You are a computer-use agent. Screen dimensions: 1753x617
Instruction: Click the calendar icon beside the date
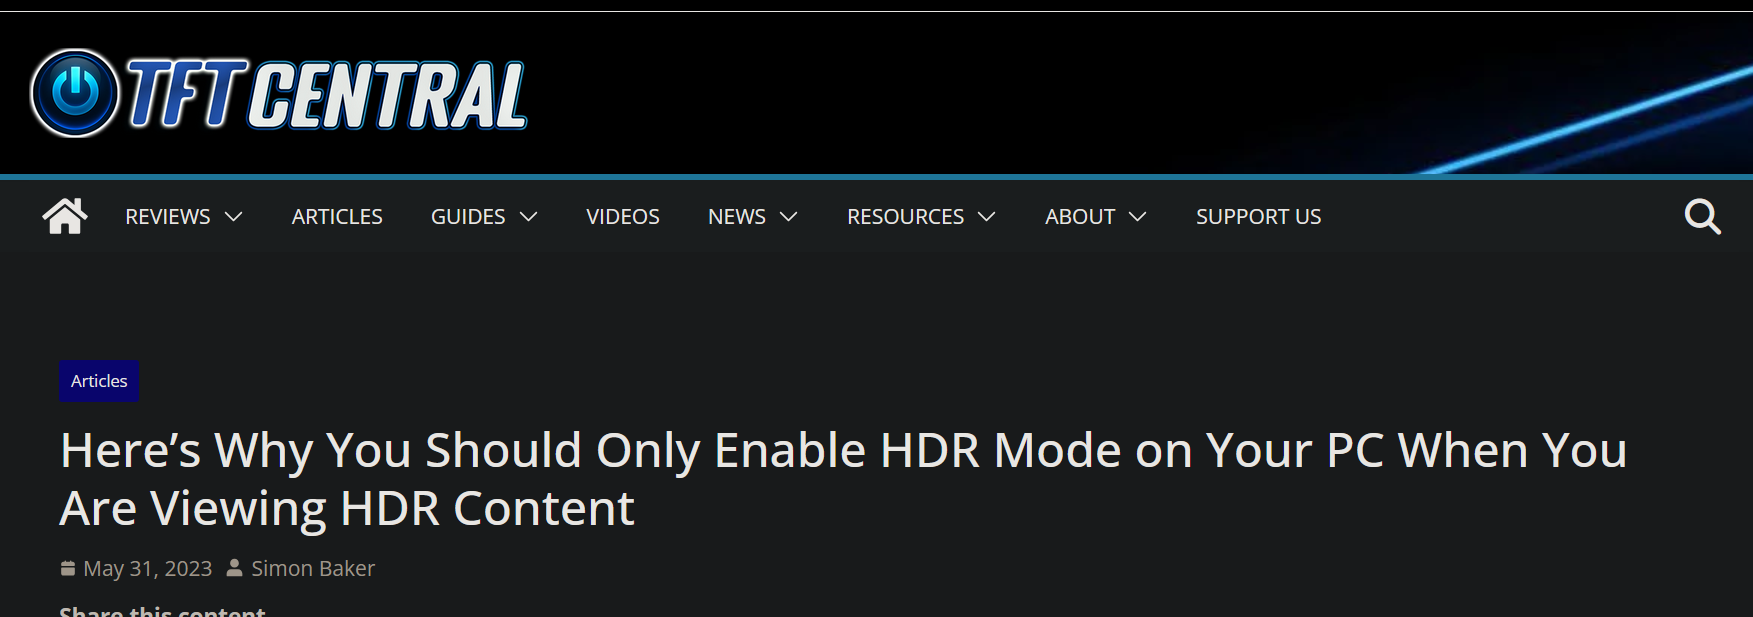point(68,568)
